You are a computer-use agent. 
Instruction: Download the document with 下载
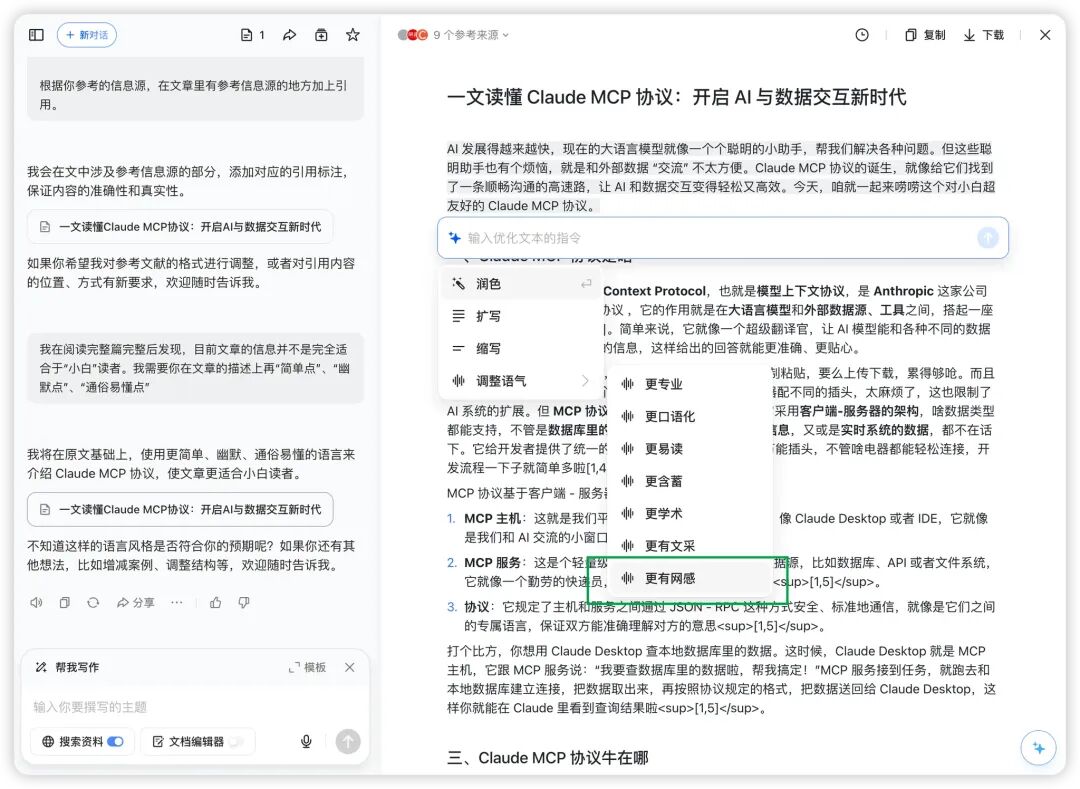pos(984,34)
